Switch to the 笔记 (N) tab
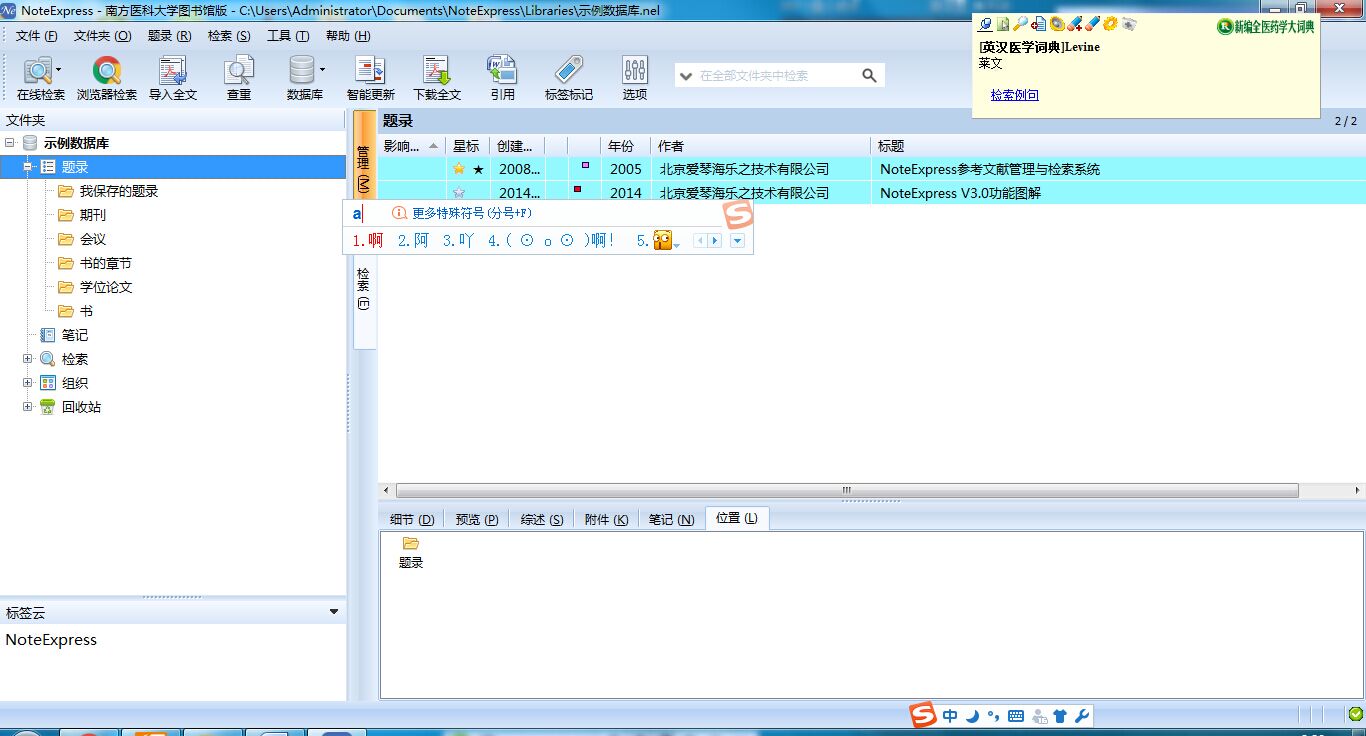This screenshot has height=736, width=1366. coord(672,519)
